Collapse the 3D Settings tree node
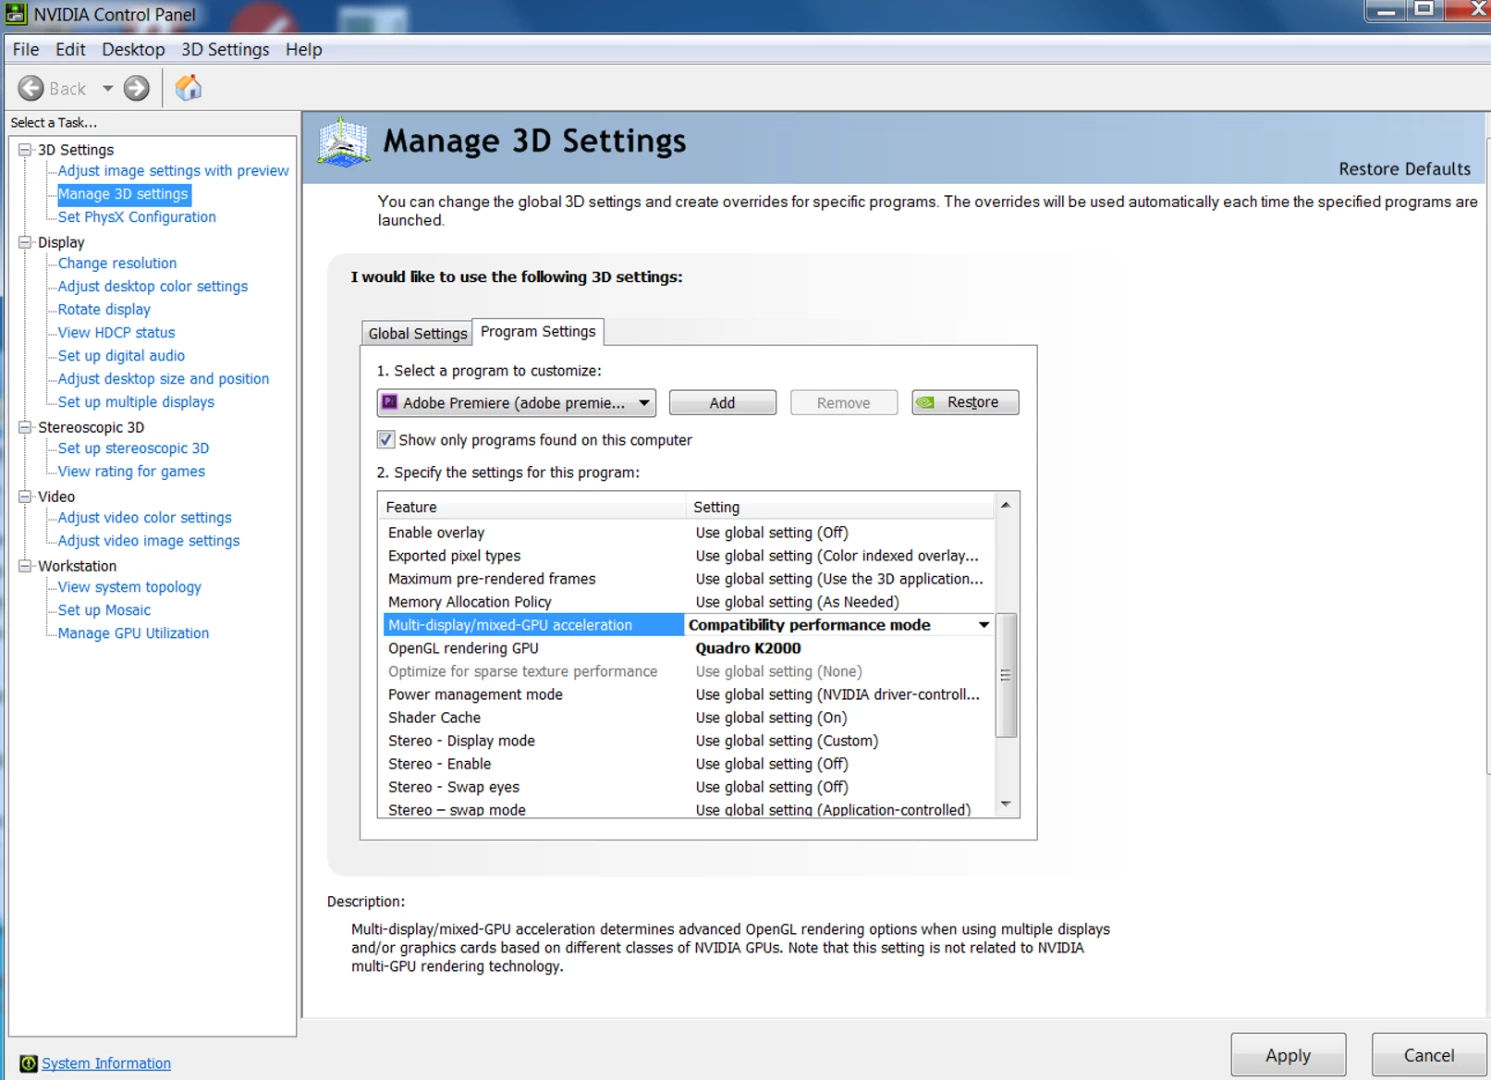 tap(25, 149)
